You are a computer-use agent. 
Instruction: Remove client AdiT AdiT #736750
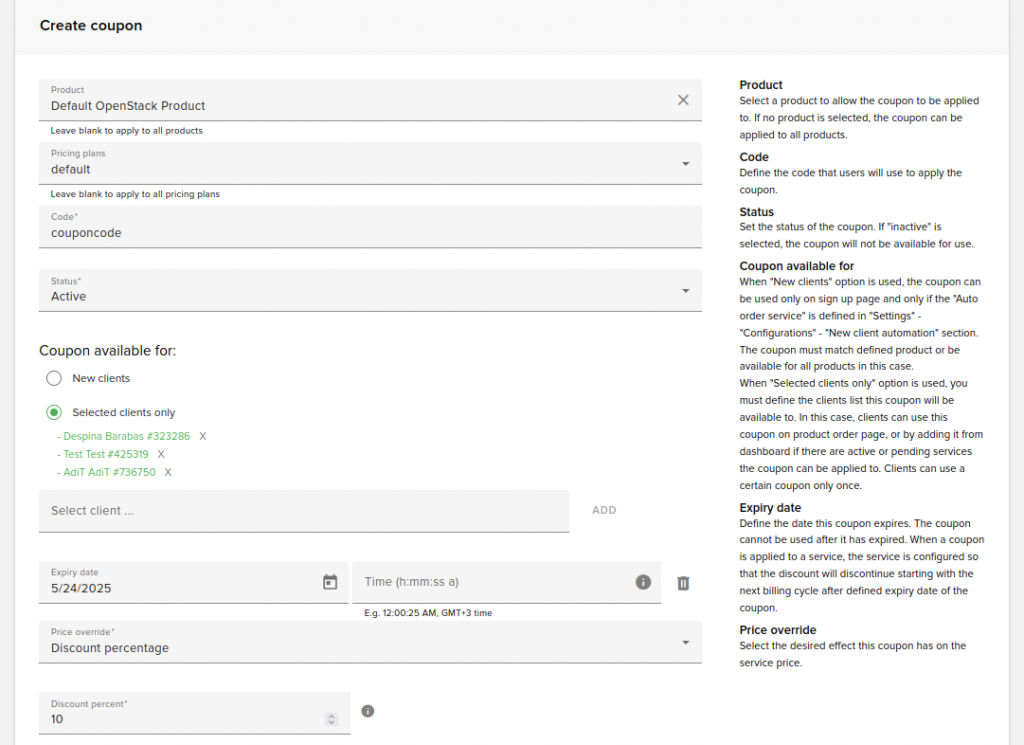tap(168, 472)
